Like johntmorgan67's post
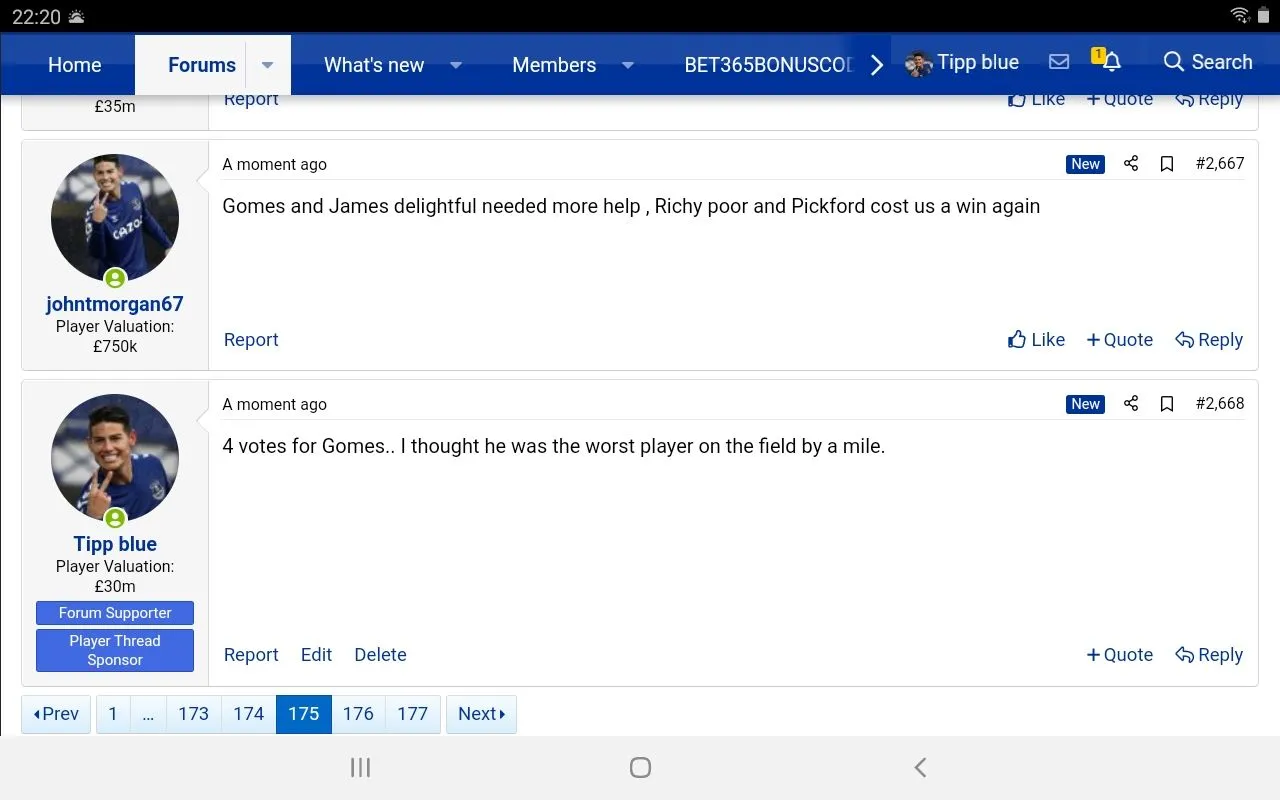1280x800 pixels. pos(1036,340)
